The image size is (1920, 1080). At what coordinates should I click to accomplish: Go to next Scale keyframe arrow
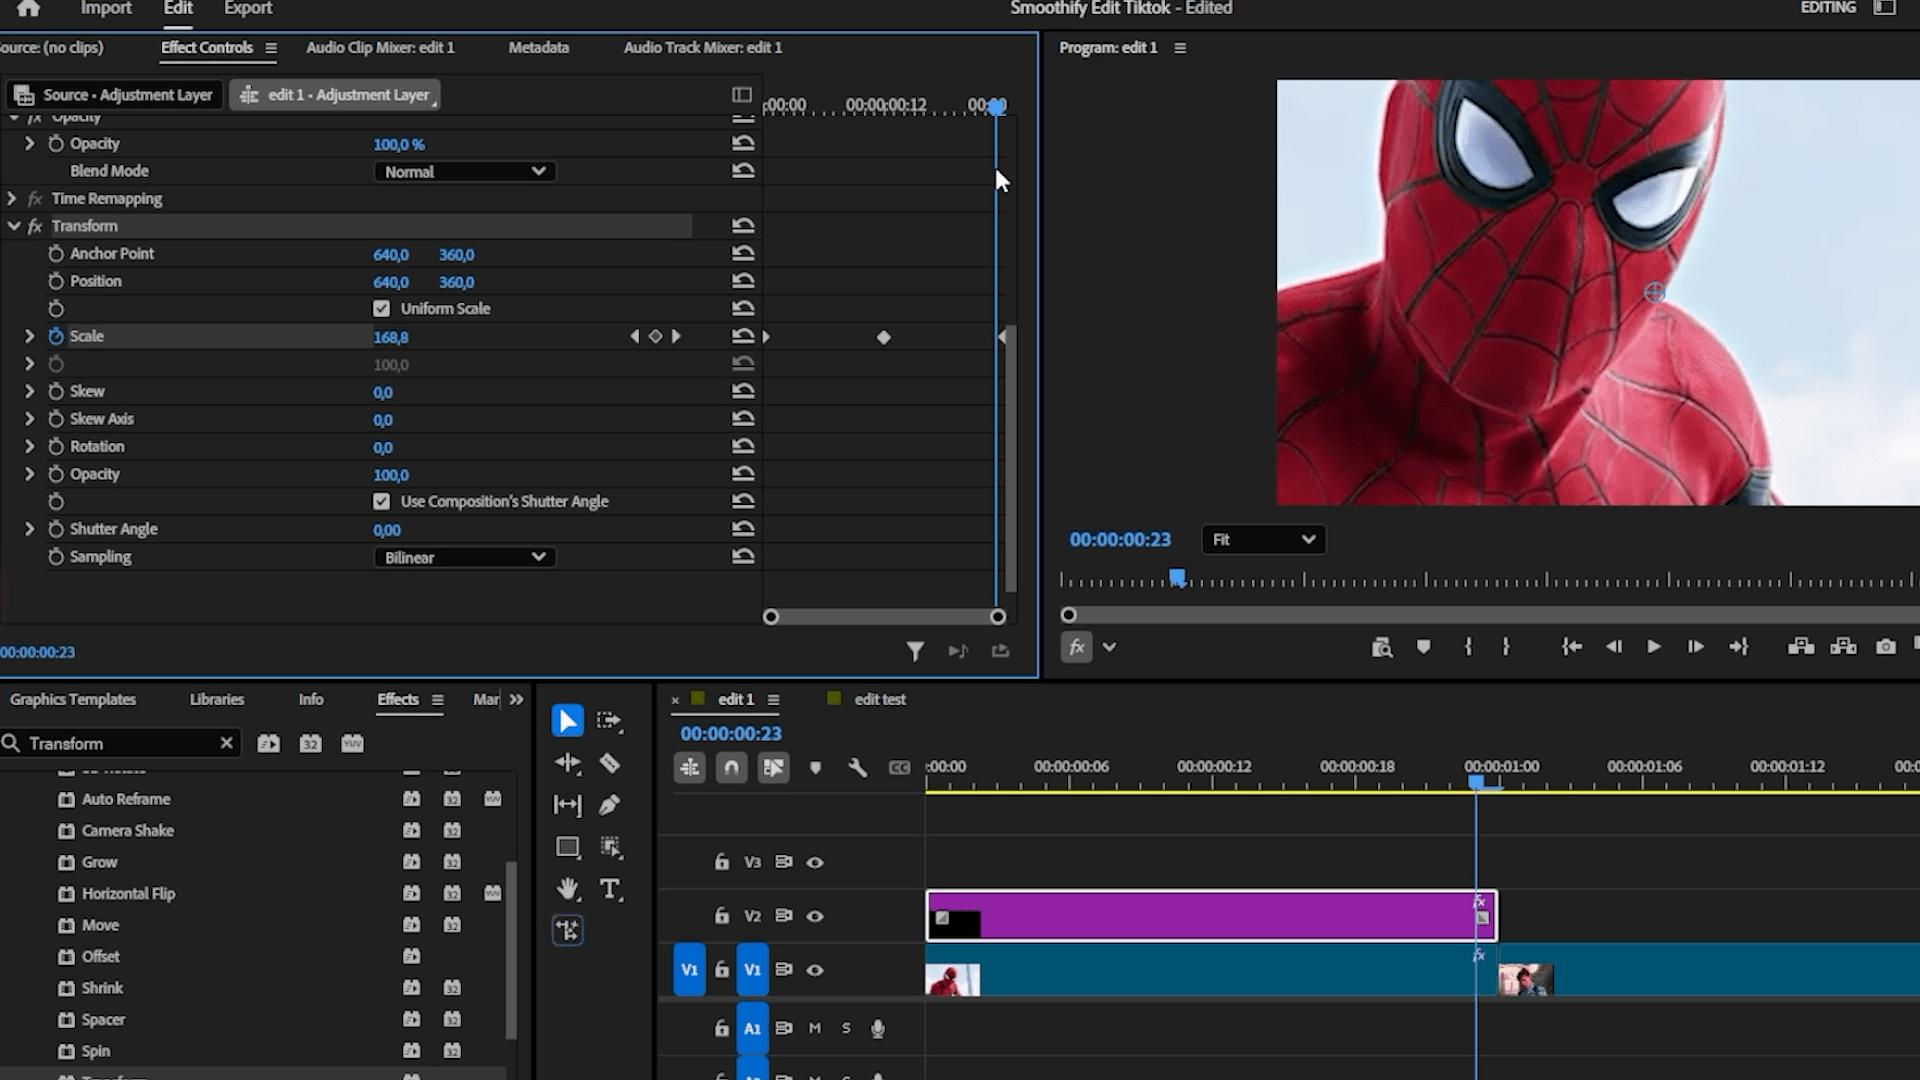click(676, 337)
